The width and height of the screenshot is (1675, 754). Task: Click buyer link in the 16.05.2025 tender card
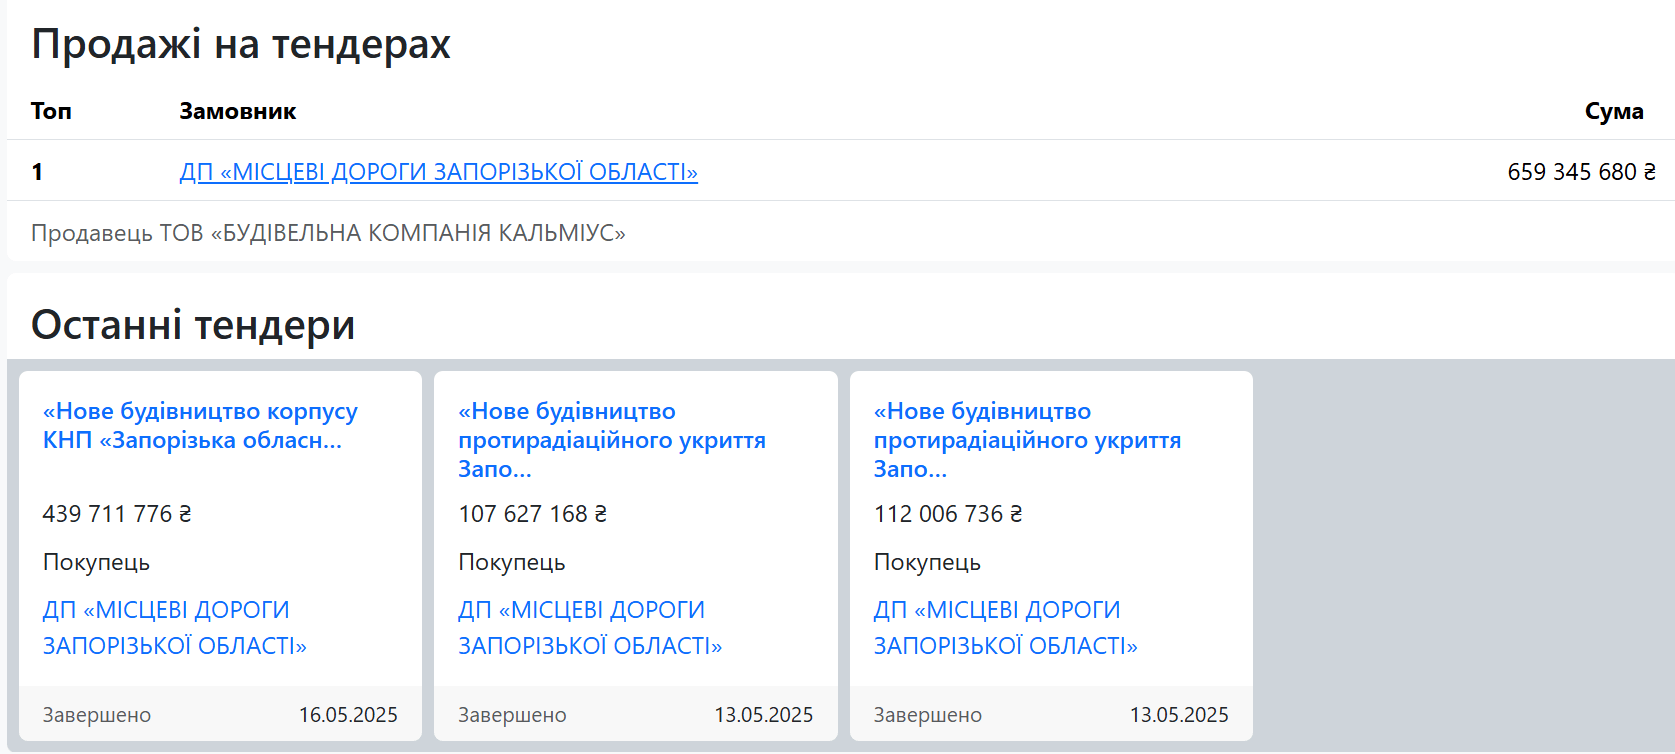[174, 628]
